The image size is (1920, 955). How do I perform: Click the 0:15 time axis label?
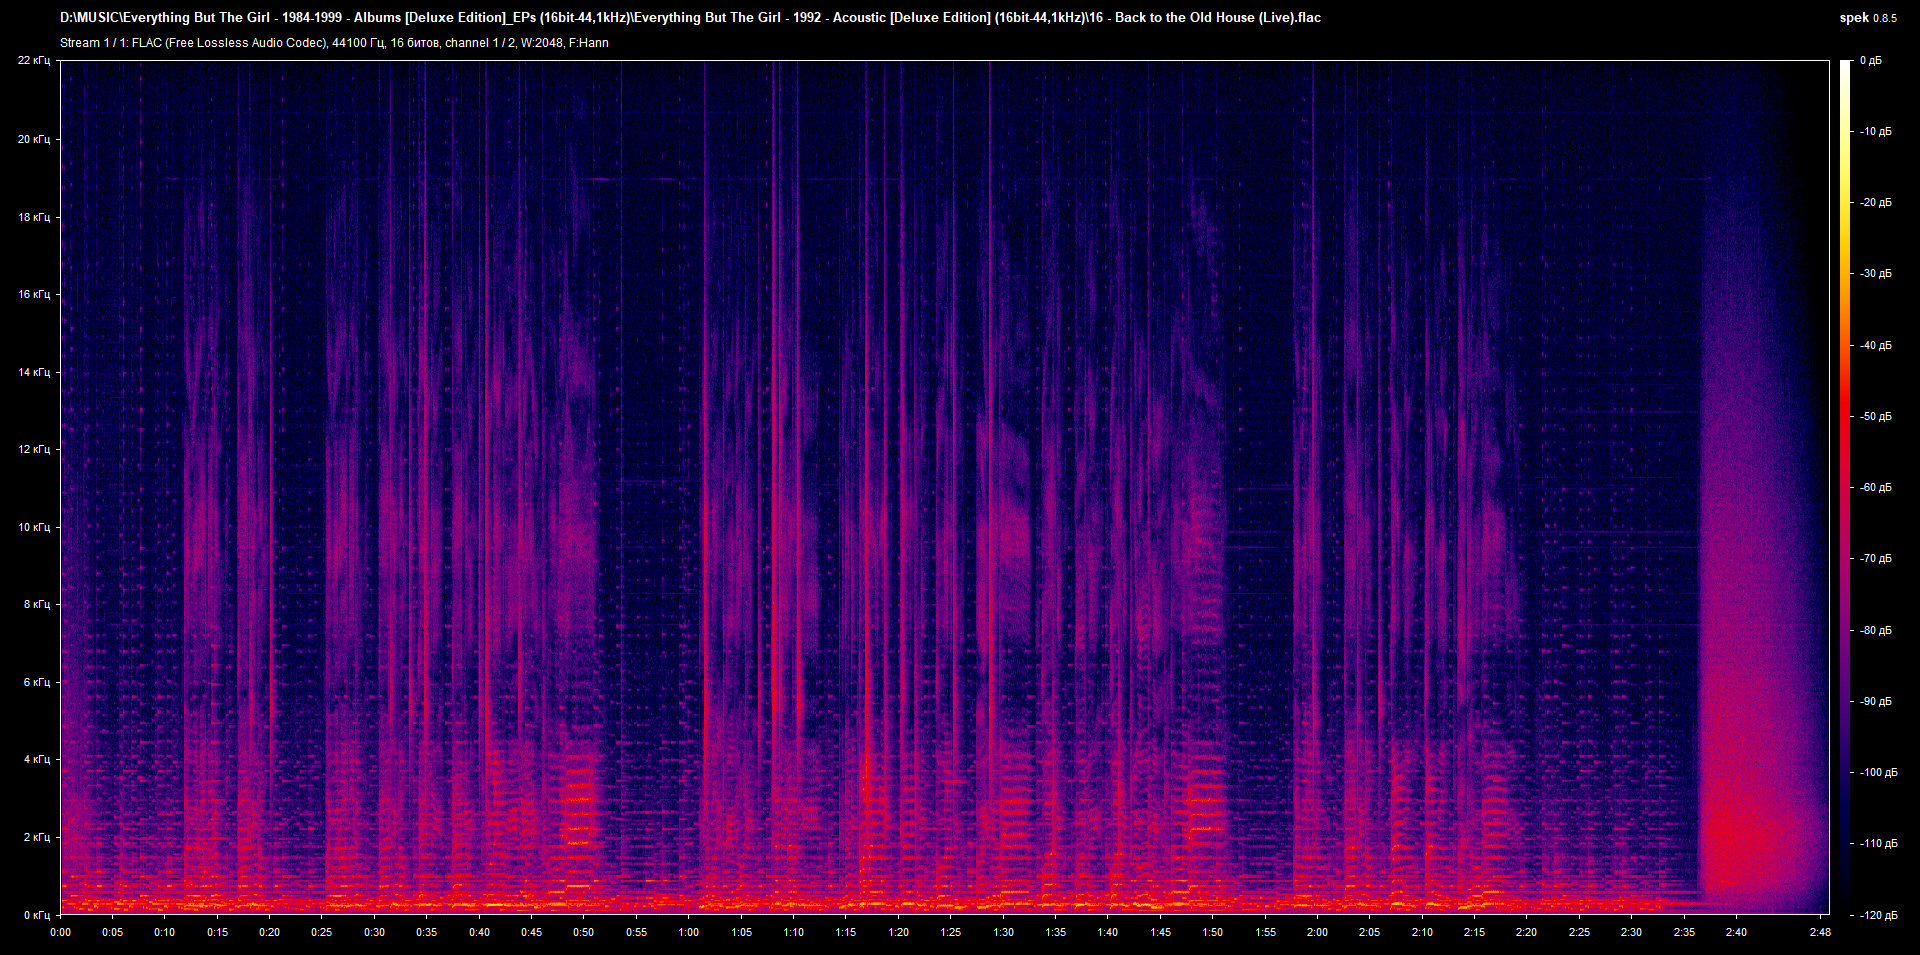tap(217, 932)
